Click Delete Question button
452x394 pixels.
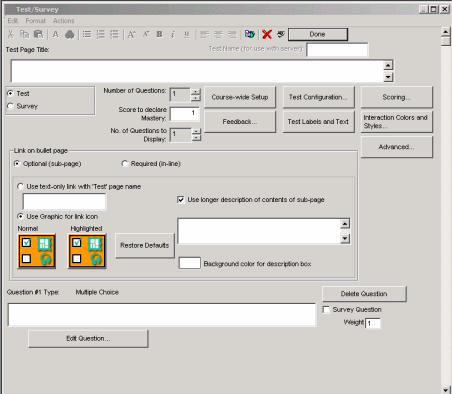364,294
